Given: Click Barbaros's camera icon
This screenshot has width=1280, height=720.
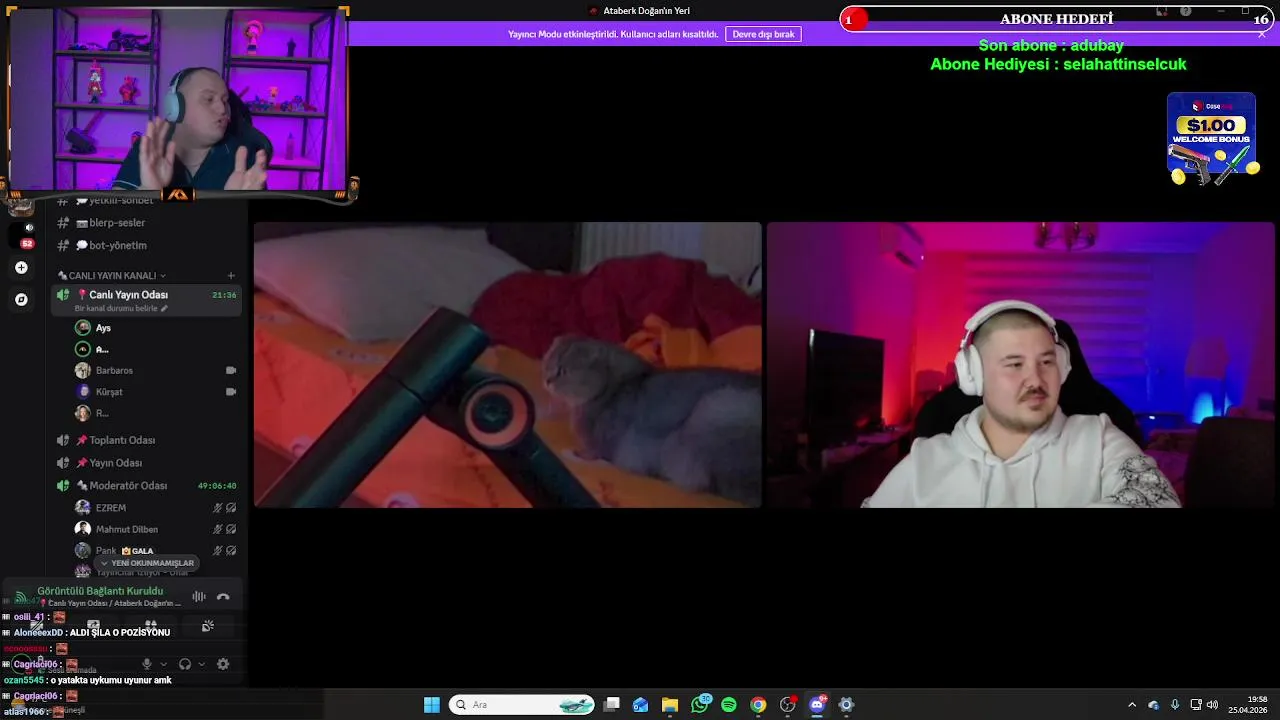Looking at the screenshot, I should click(231, 371).
